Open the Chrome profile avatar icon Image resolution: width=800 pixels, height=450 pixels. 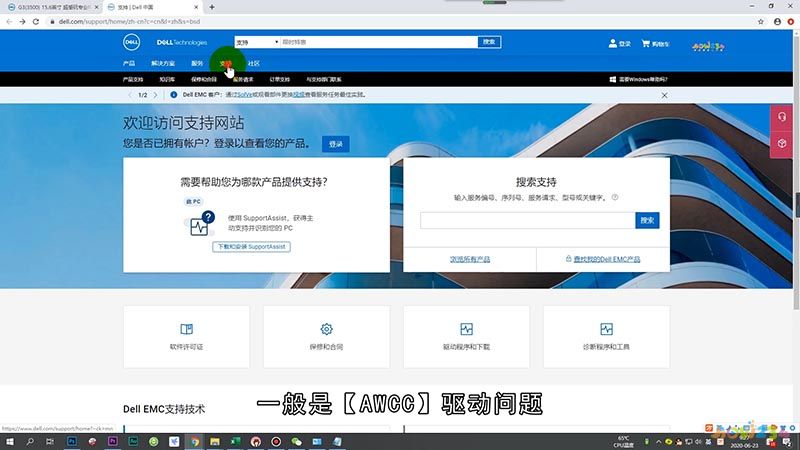tap(777, 21)
